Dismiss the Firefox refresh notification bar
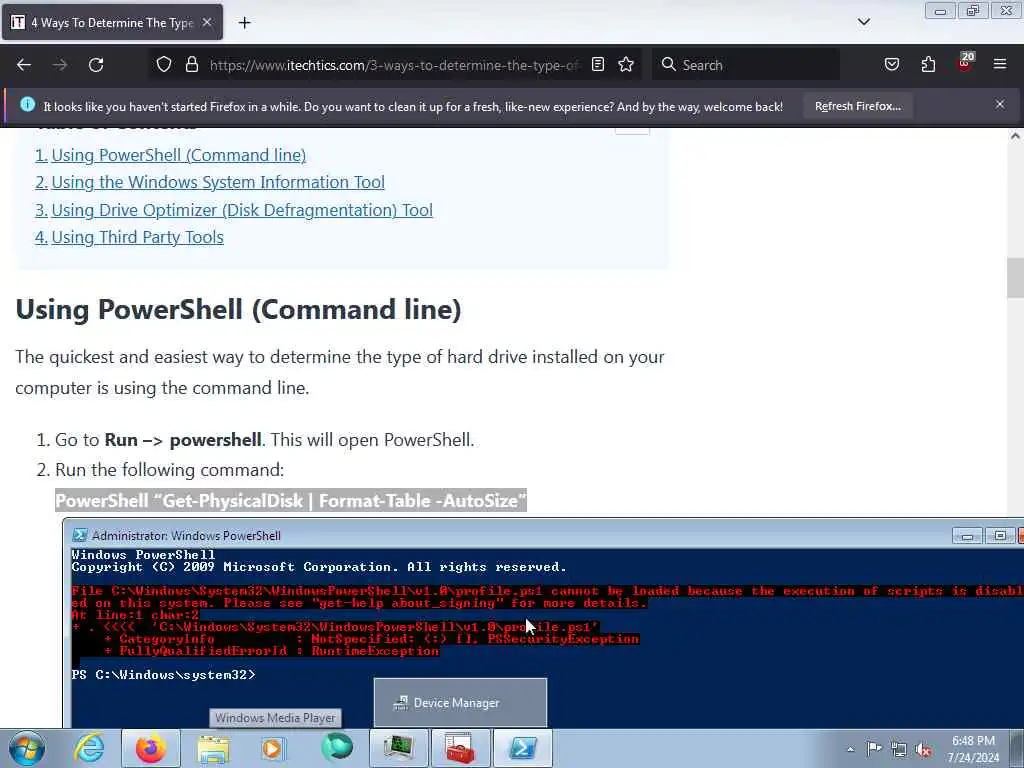 1000,104
